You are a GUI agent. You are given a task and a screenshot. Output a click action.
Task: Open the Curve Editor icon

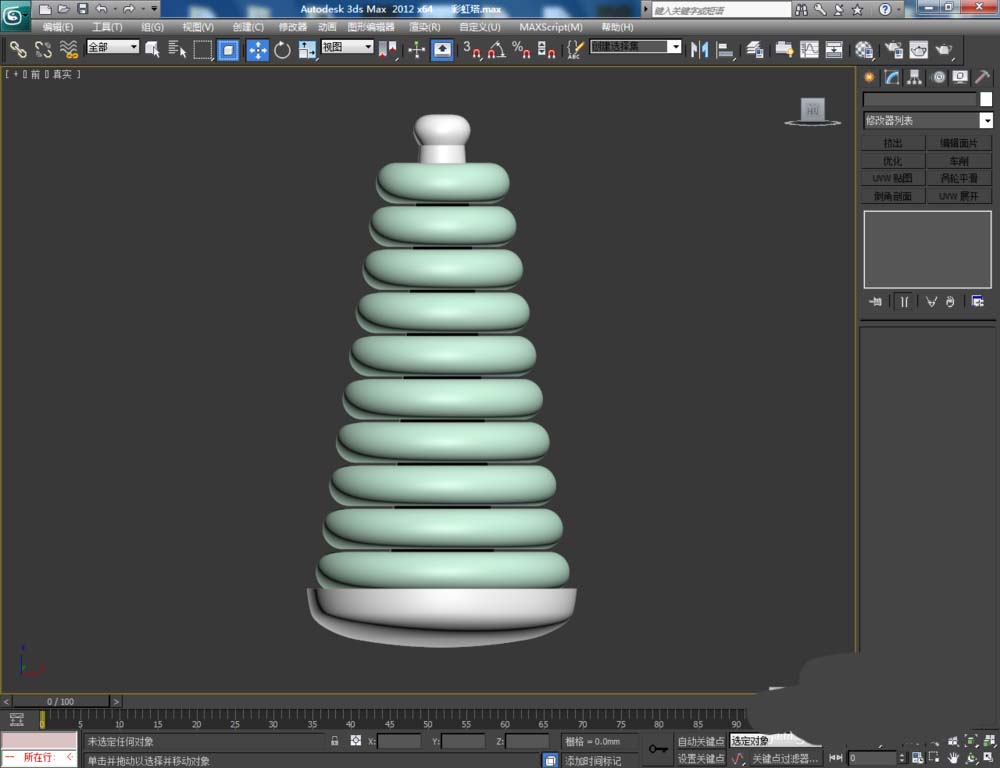pos(809,49)
